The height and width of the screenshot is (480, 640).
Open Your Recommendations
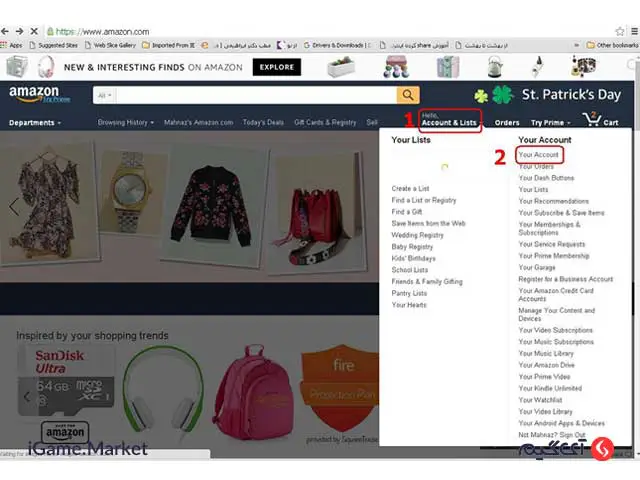click(553, 201)
